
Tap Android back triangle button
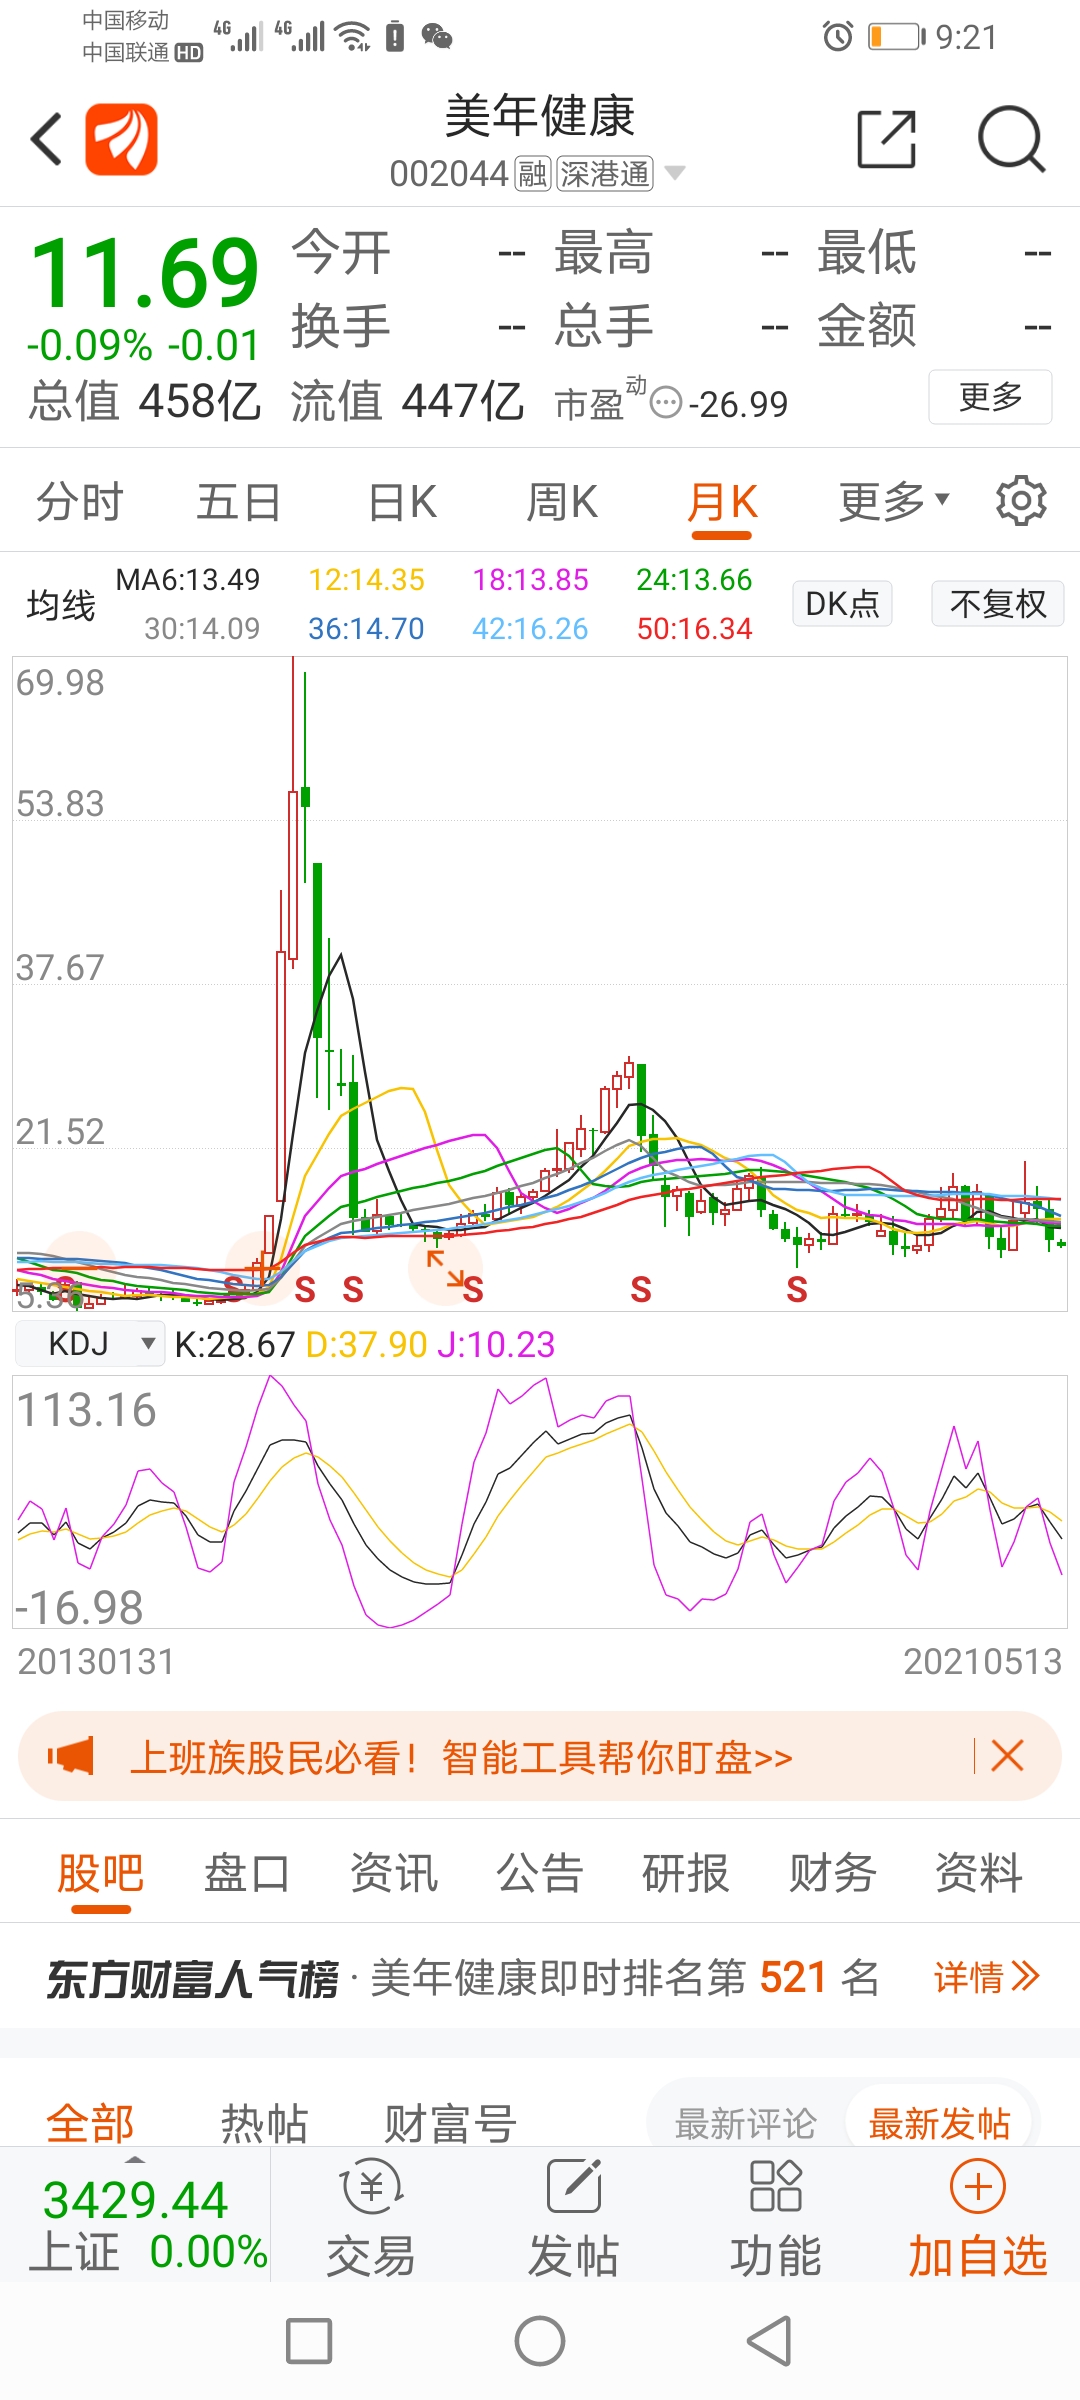click(x=770, y=2341)
